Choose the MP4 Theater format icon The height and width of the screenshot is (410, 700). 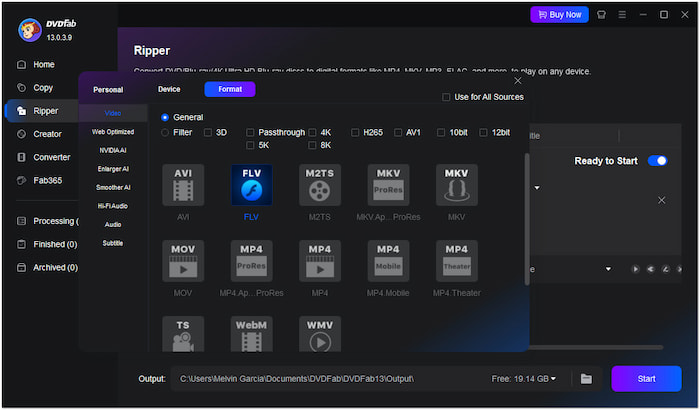coord(456,261)
